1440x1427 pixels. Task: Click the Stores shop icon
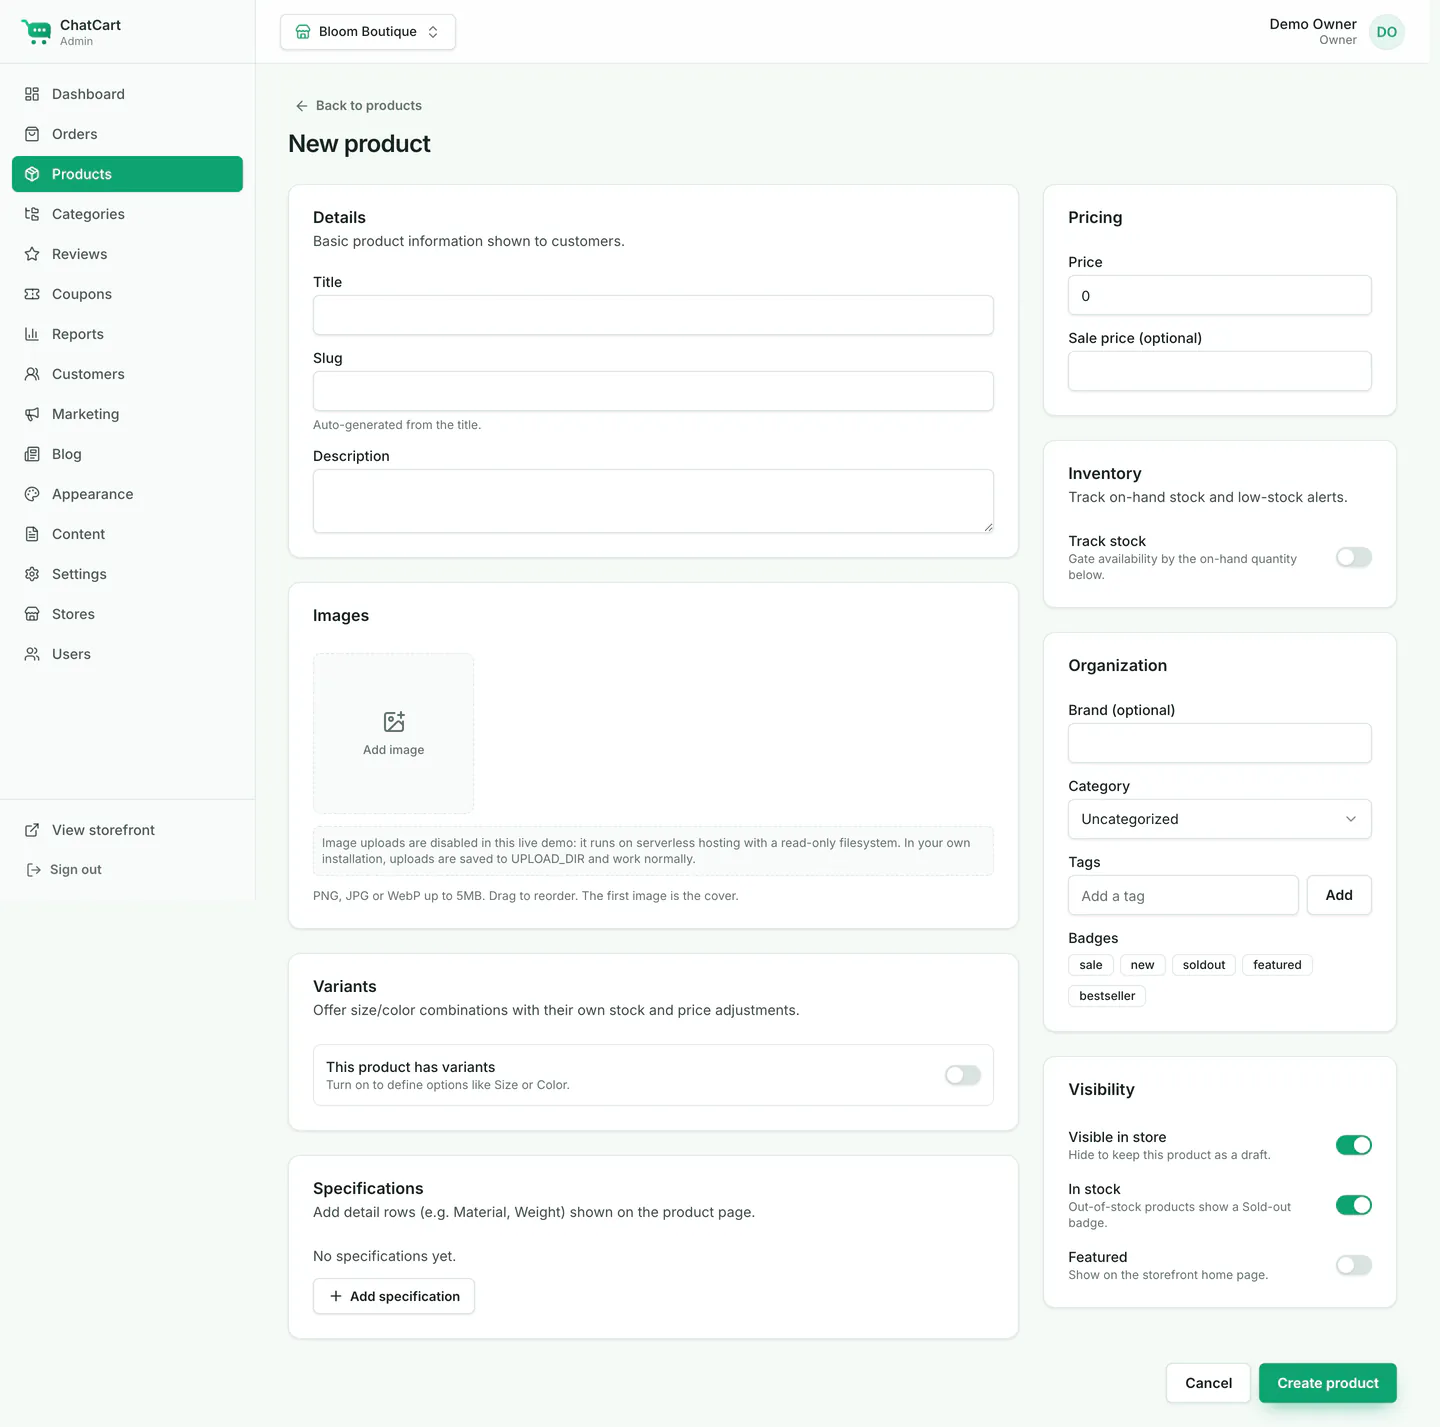point(32,614)
